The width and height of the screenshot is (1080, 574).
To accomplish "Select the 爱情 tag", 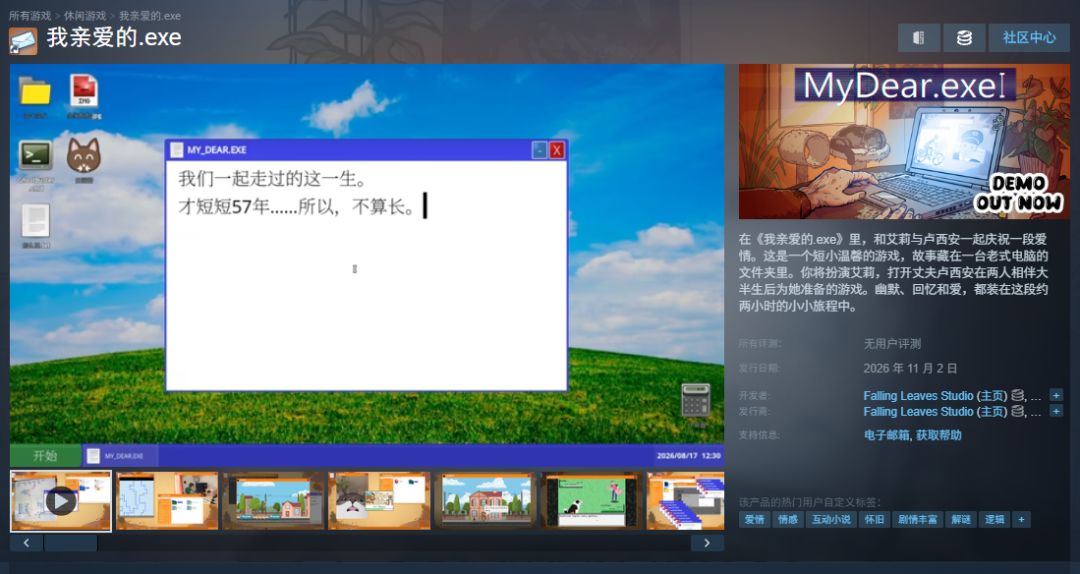I will [754, 520].
